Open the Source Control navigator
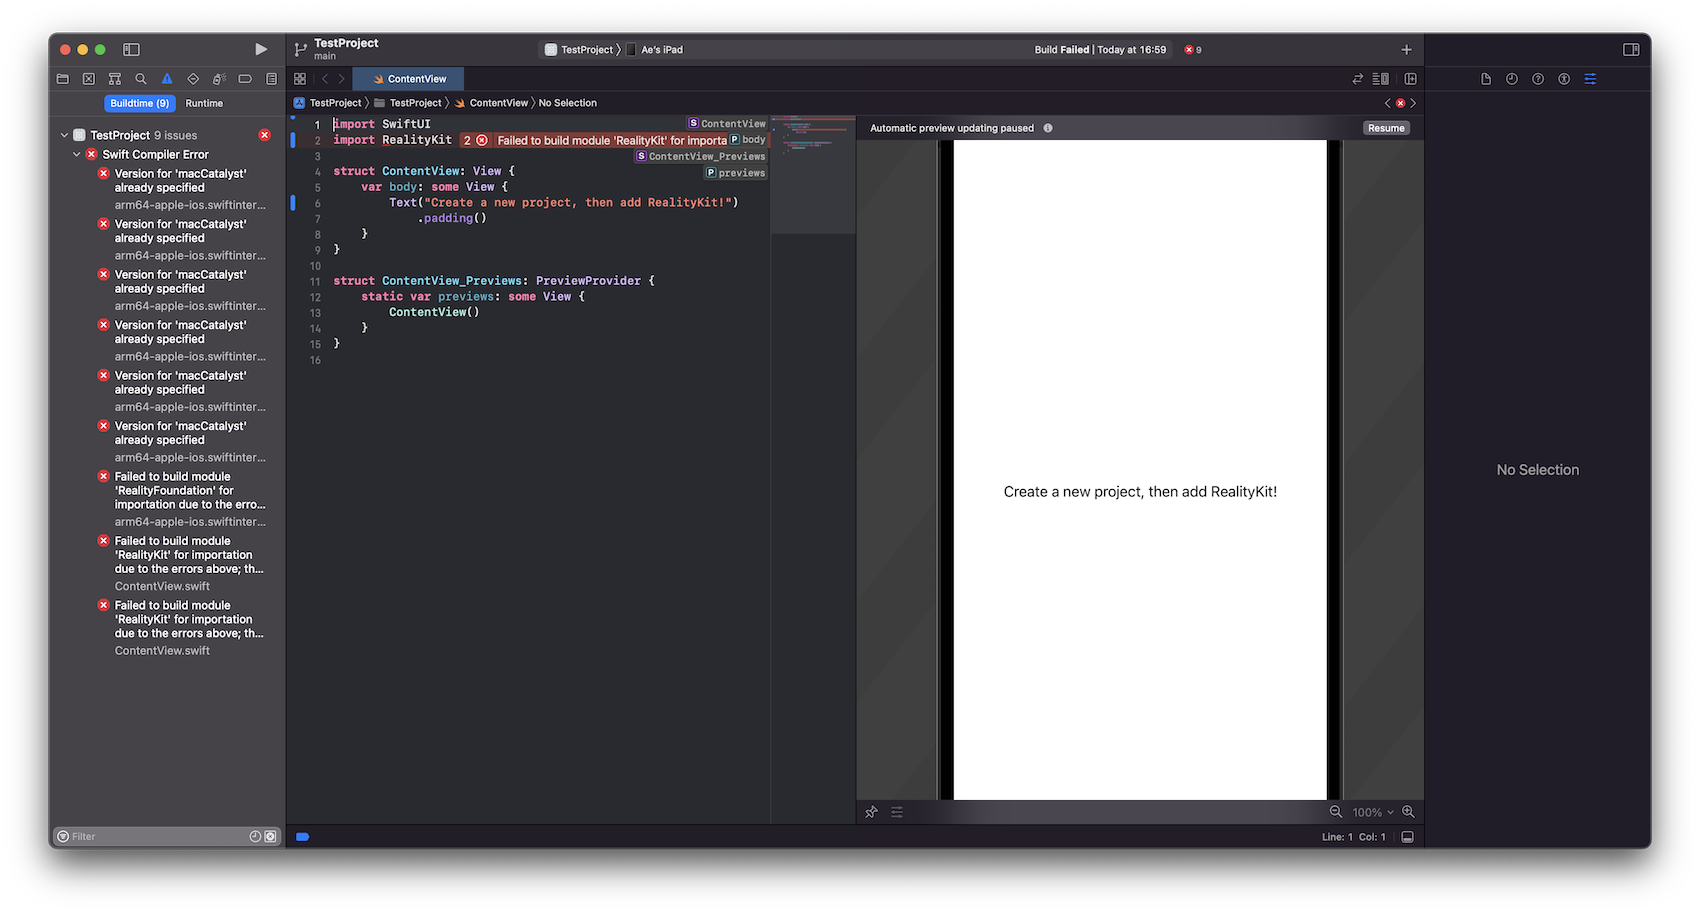 click(89, 79)
